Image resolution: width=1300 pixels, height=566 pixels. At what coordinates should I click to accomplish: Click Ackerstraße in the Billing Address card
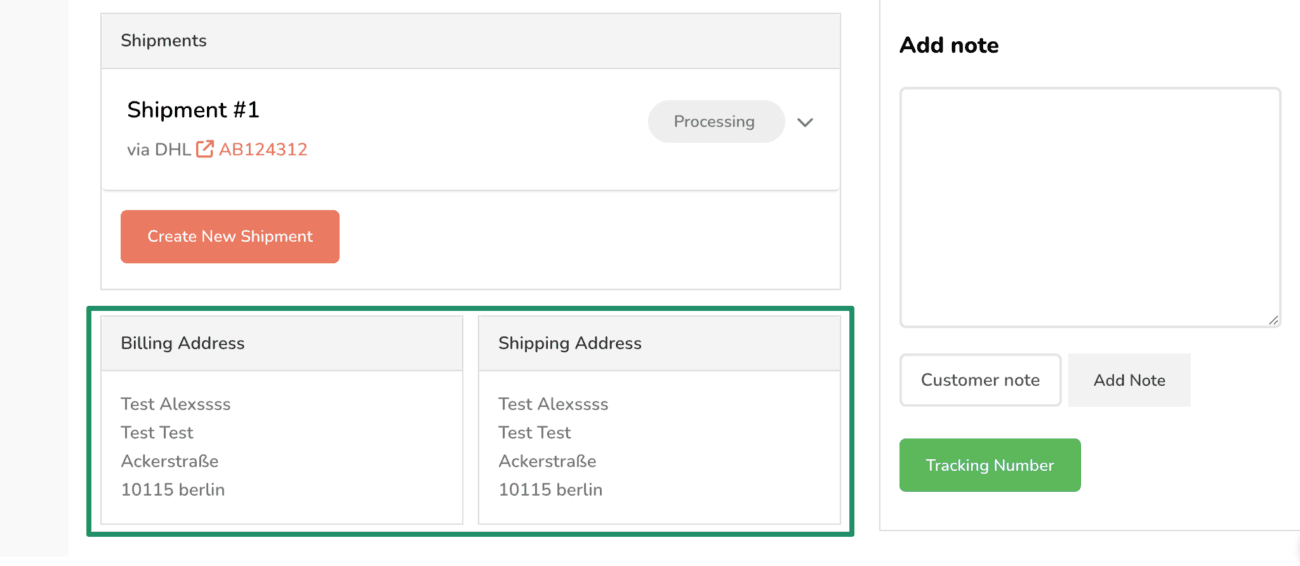click(170, 461)
